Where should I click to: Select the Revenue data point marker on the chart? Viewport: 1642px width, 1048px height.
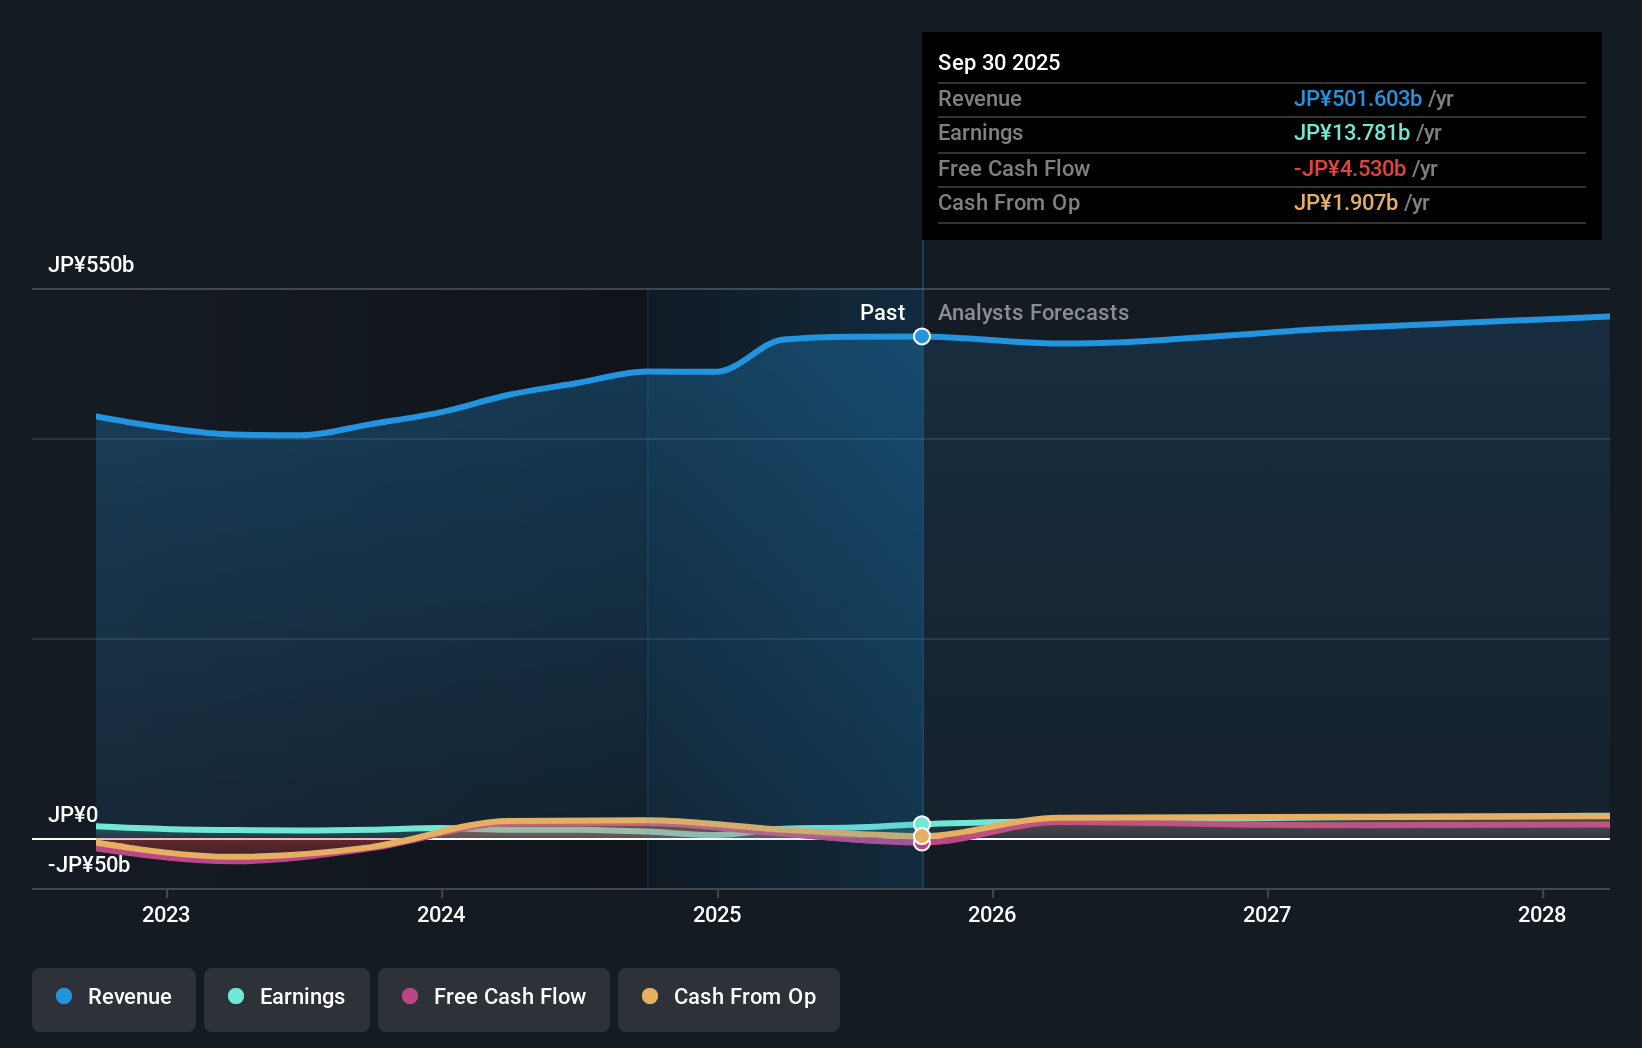coord(921,336)
